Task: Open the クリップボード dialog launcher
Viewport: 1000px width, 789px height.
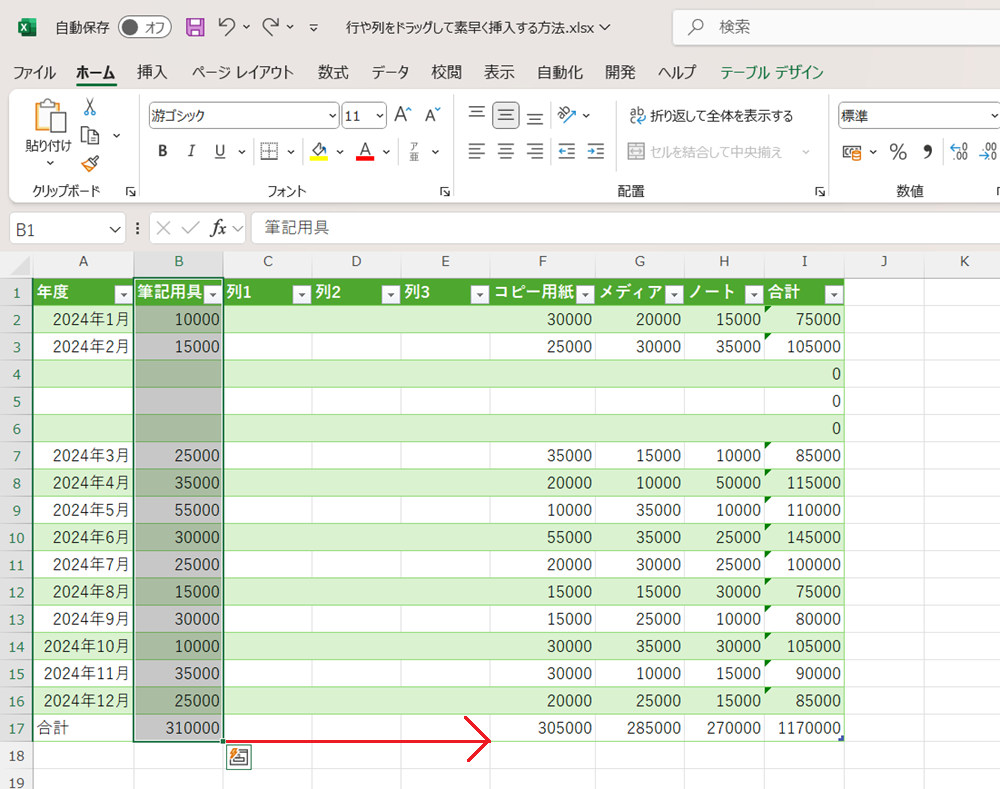Action: [131, 191]
